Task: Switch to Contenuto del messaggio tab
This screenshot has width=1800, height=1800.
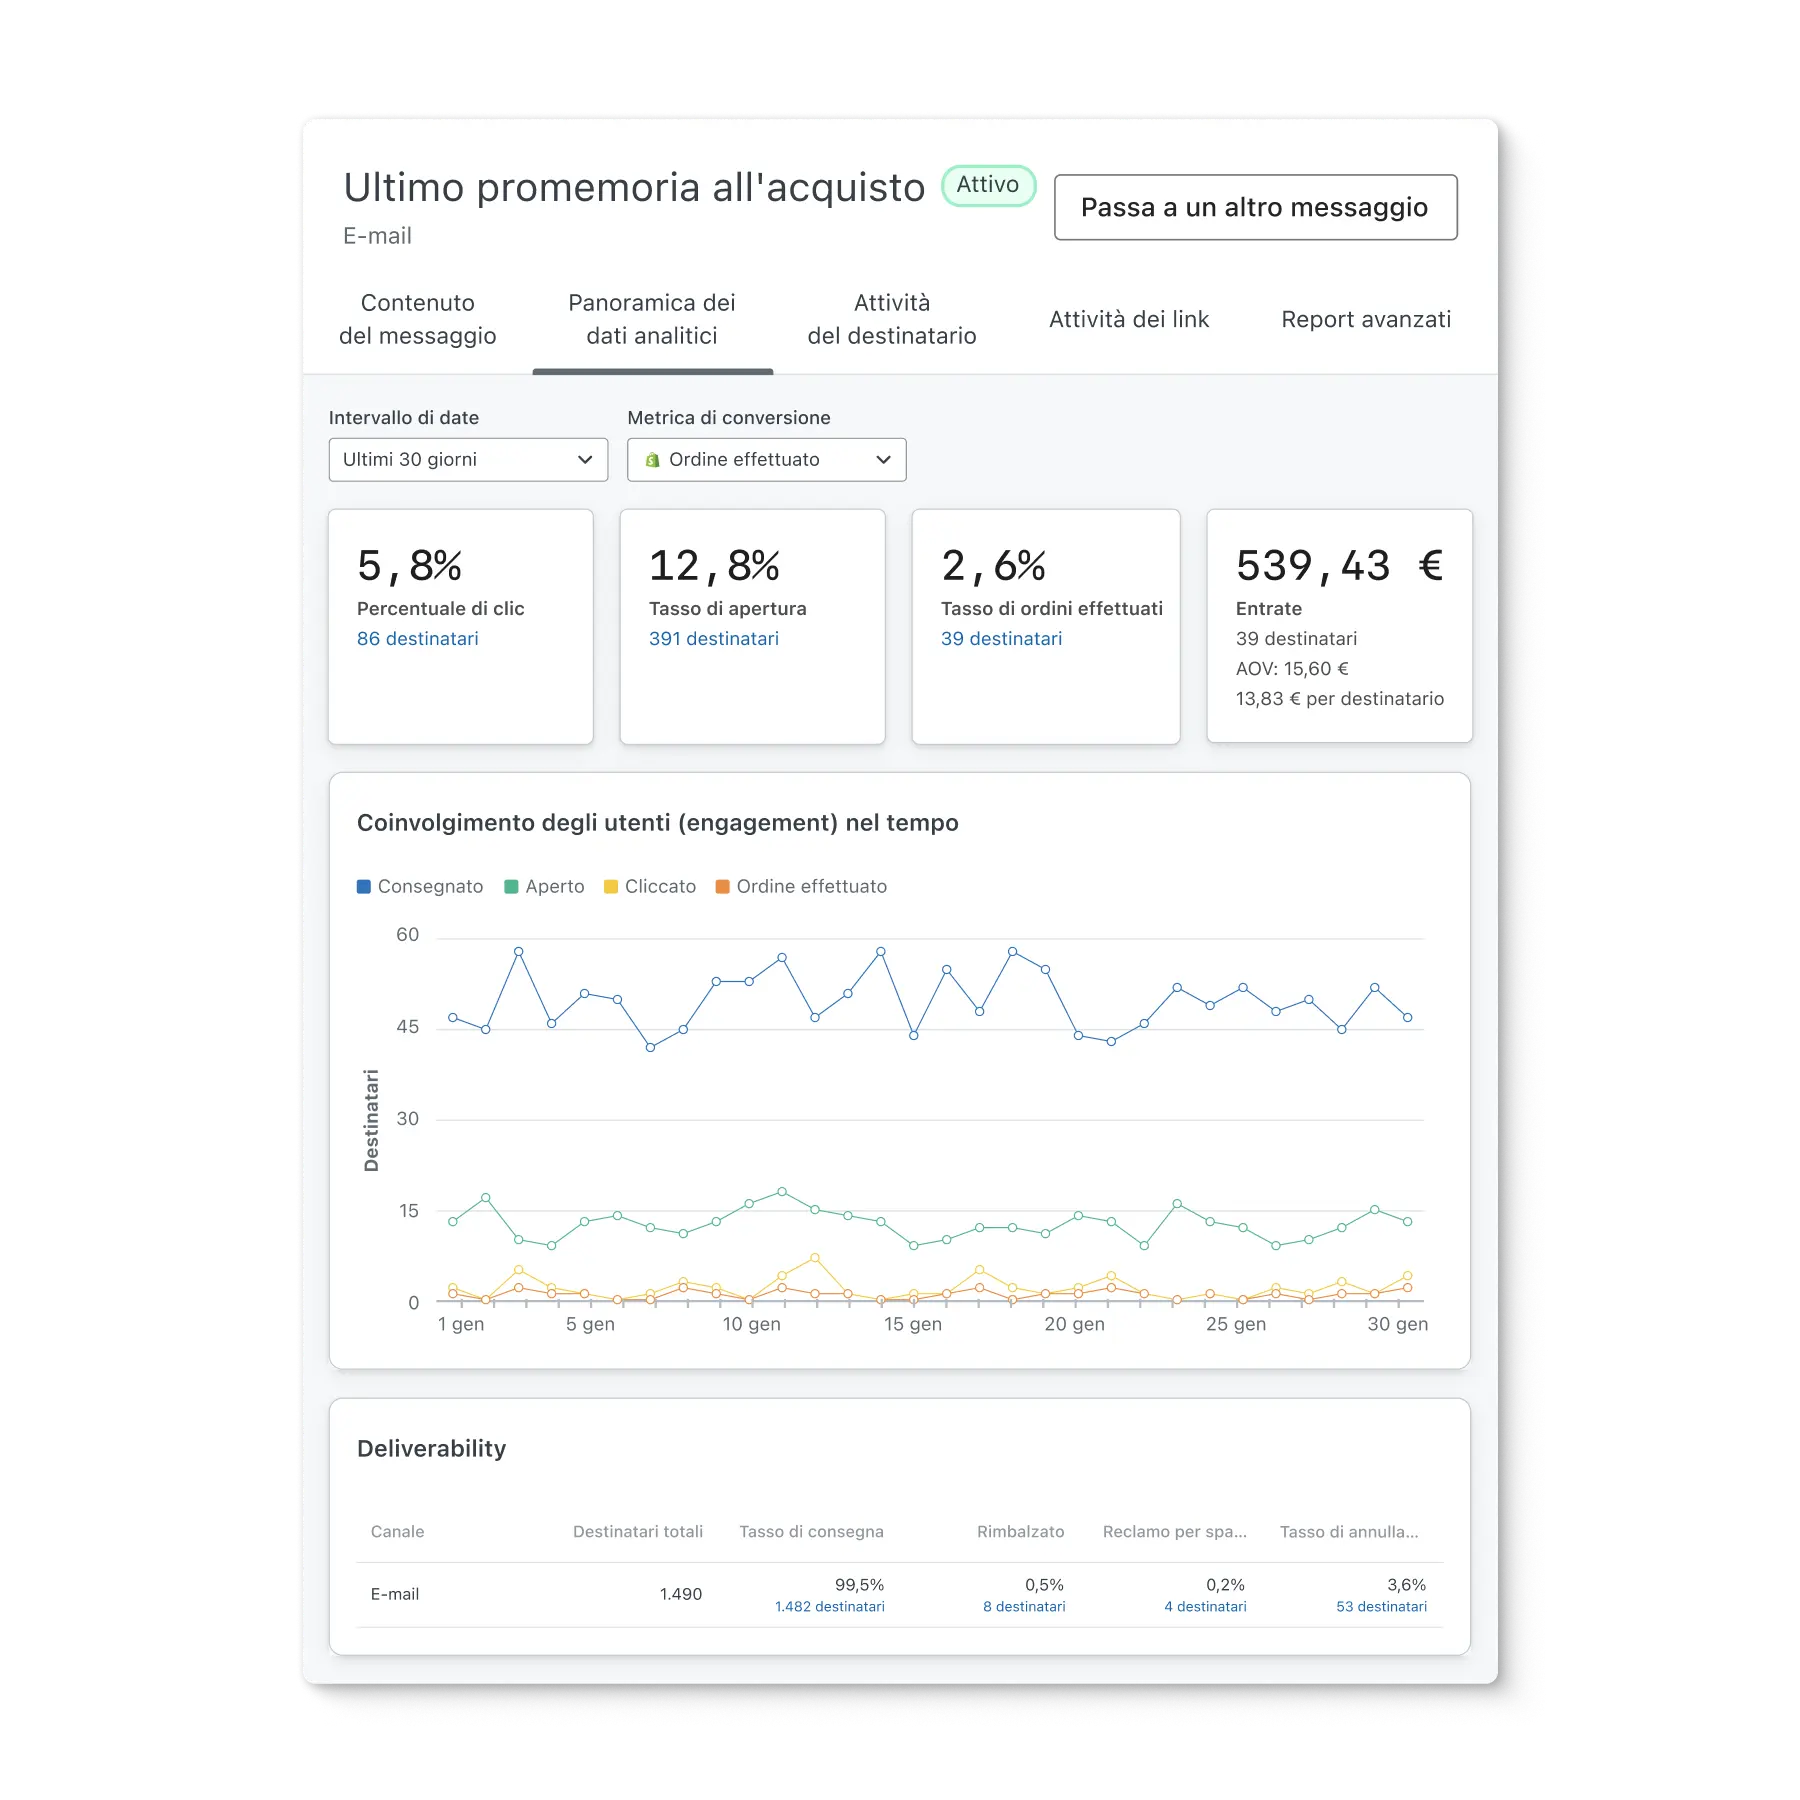Action: pos(418,319)
